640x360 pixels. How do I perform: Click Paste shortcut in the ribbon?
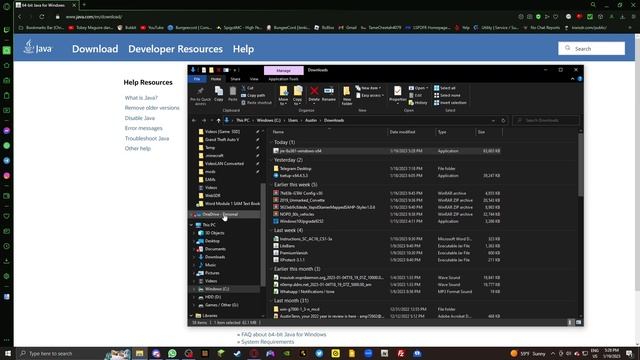coord(256,102)
